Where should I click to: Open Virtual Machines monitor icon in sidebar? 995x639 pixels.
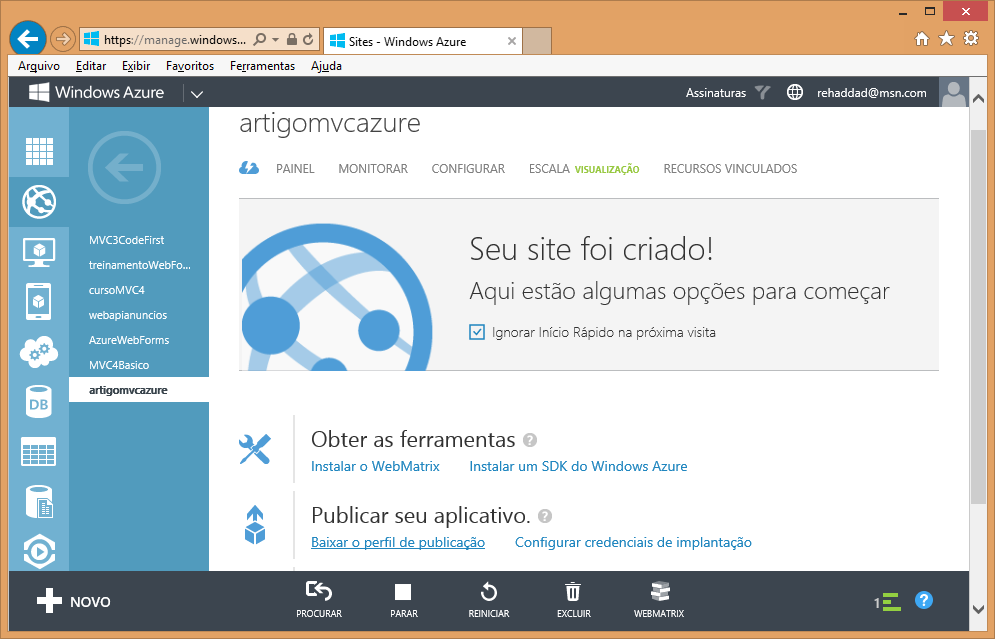click(39, 253)
